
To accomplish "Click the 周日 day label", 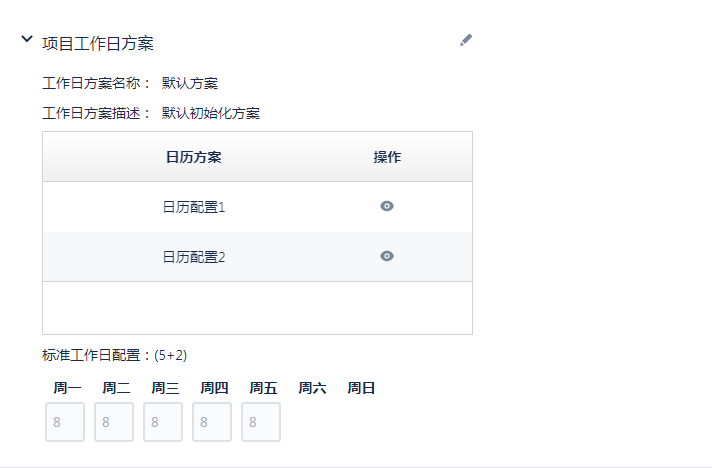I will 361,388.
